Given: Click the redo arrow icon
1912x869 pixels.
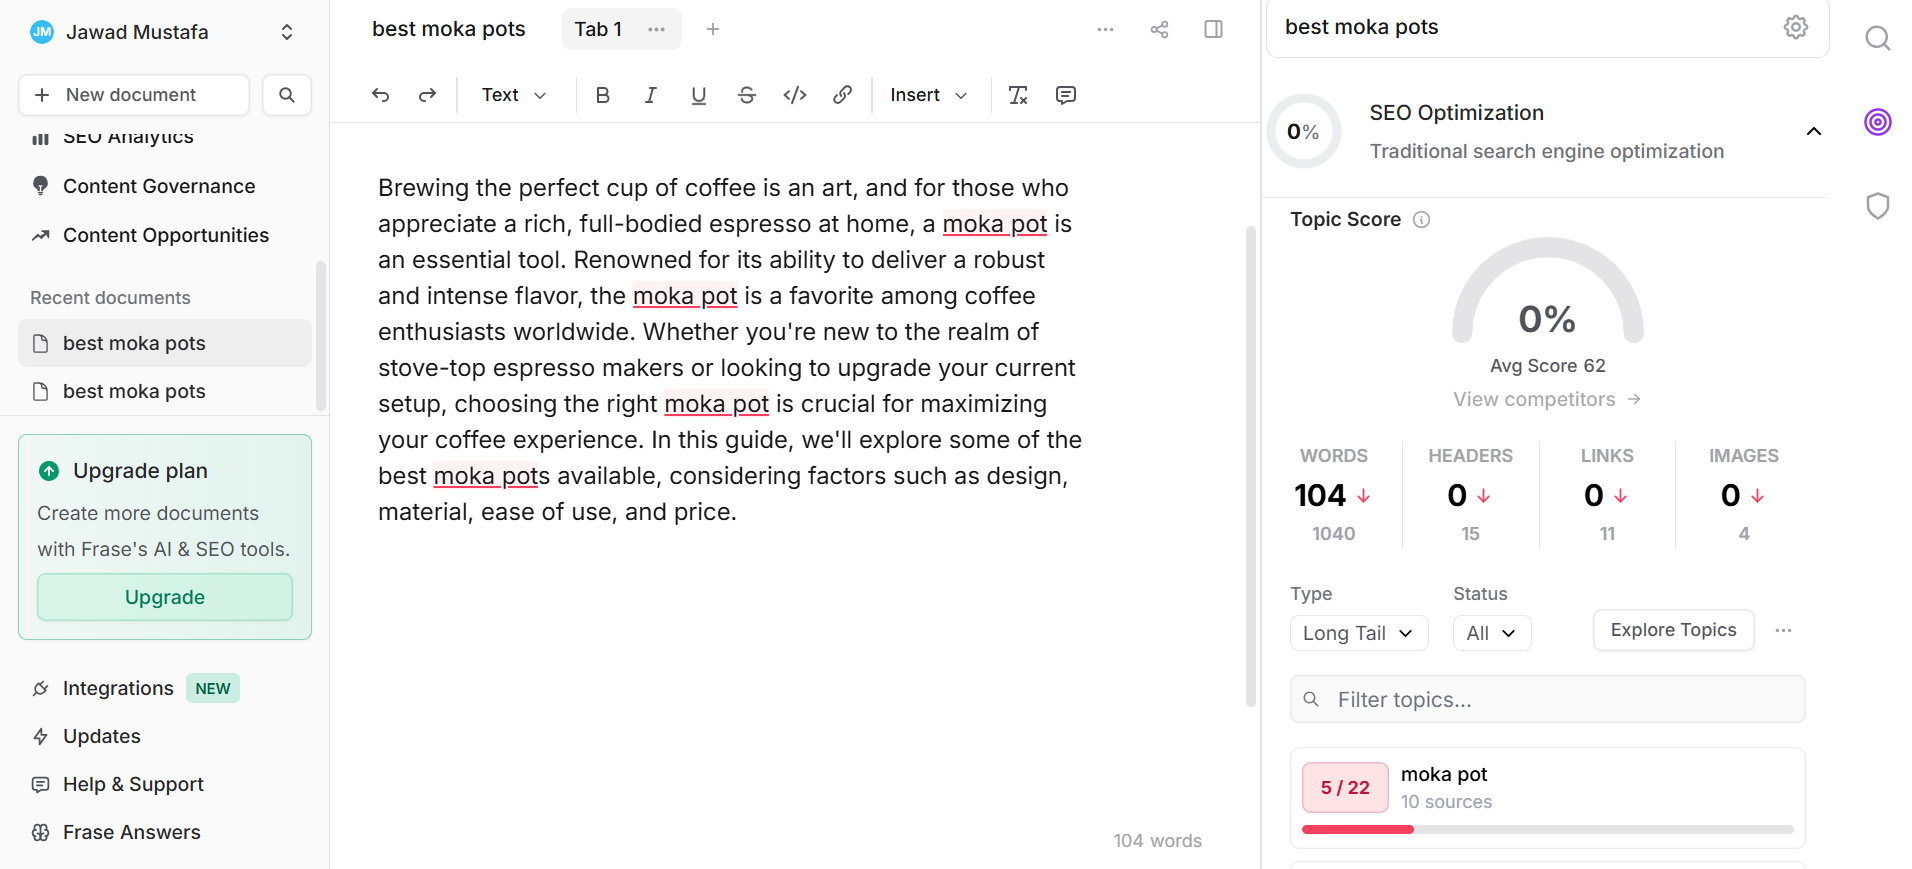Looking at the screenshot, I should (427, 95).
